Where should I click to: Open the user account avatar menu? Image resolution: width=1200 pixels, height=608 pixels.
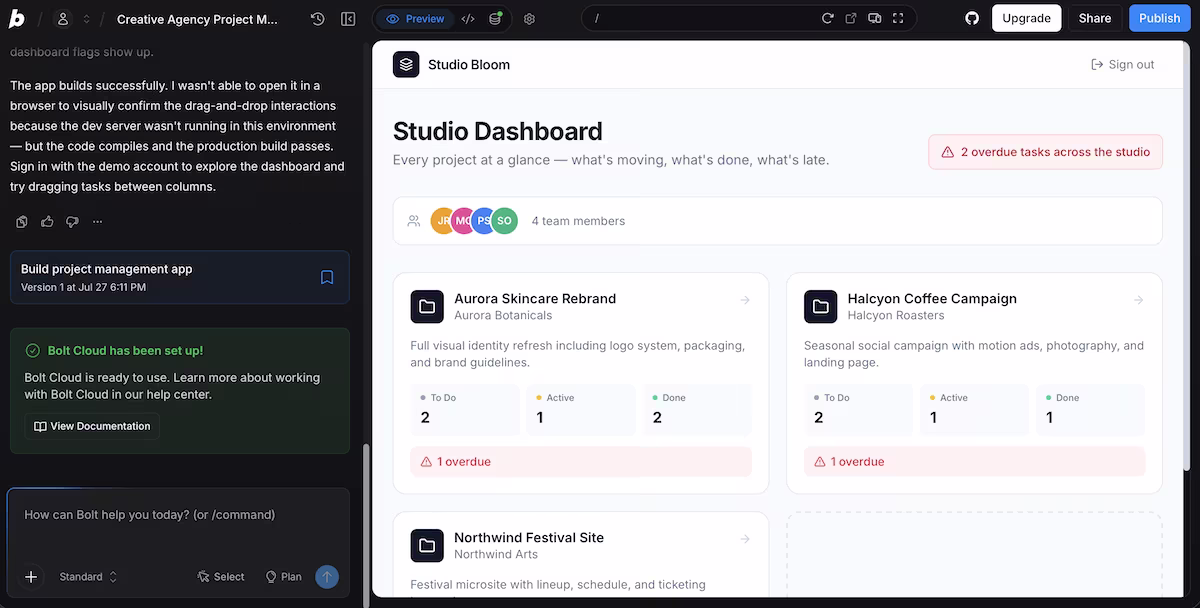pyautogui.click(x=63, y=19)
